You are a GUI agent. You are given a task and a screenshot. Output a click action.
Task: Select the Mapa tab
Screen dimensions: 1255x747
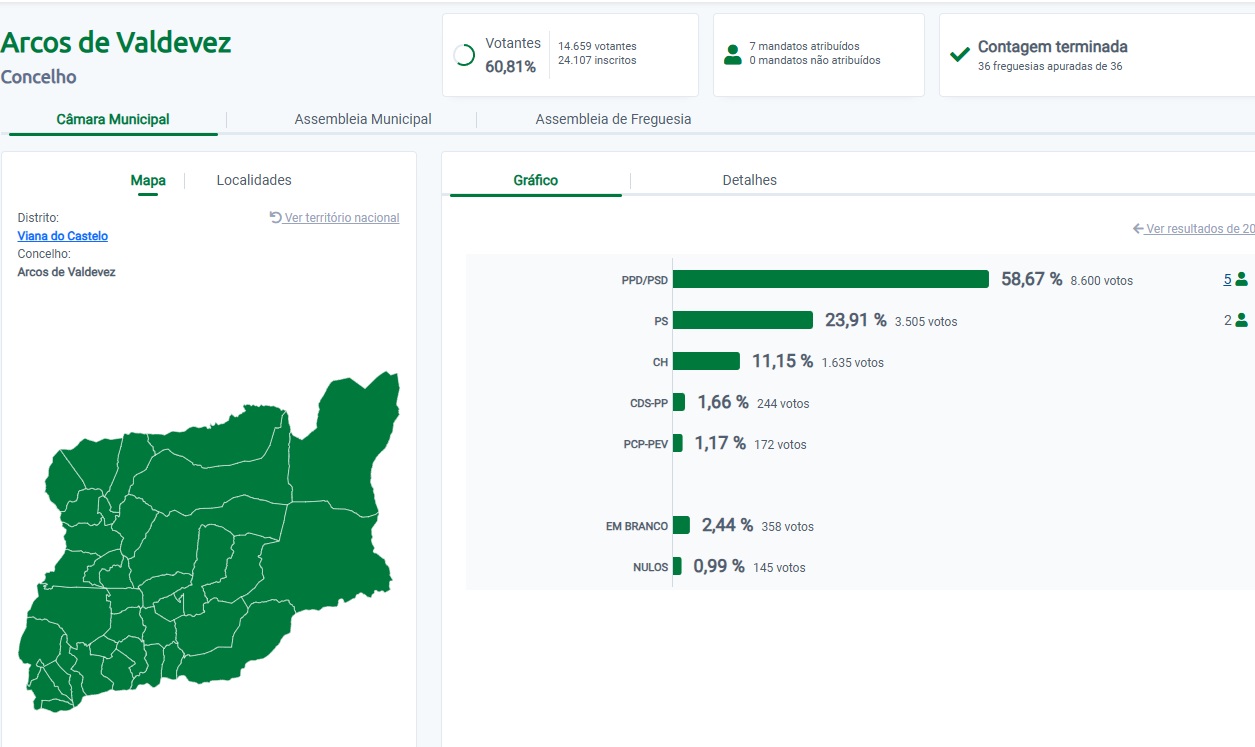[148, 180]
